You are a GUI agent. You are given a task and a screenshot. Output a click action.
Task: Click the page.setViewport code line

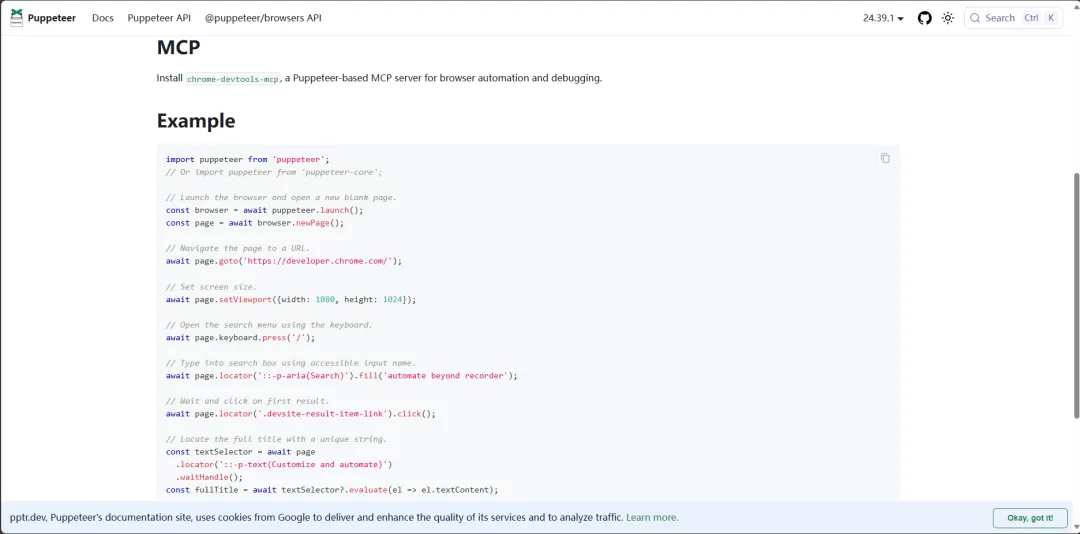click(291, 300)
